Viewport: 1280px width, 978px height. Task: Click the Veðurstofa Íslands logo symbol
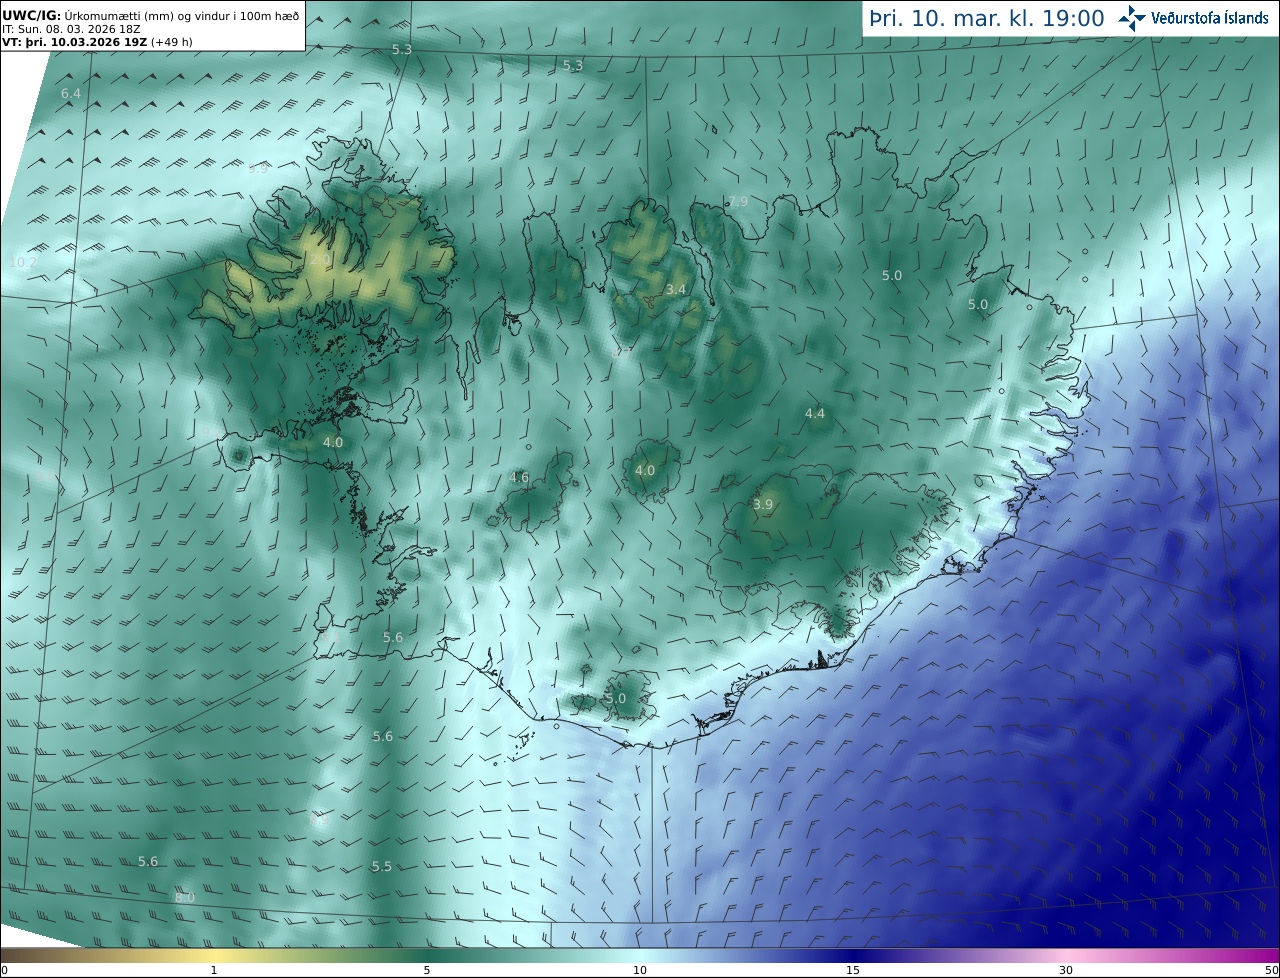click(x=1132, y=18)
